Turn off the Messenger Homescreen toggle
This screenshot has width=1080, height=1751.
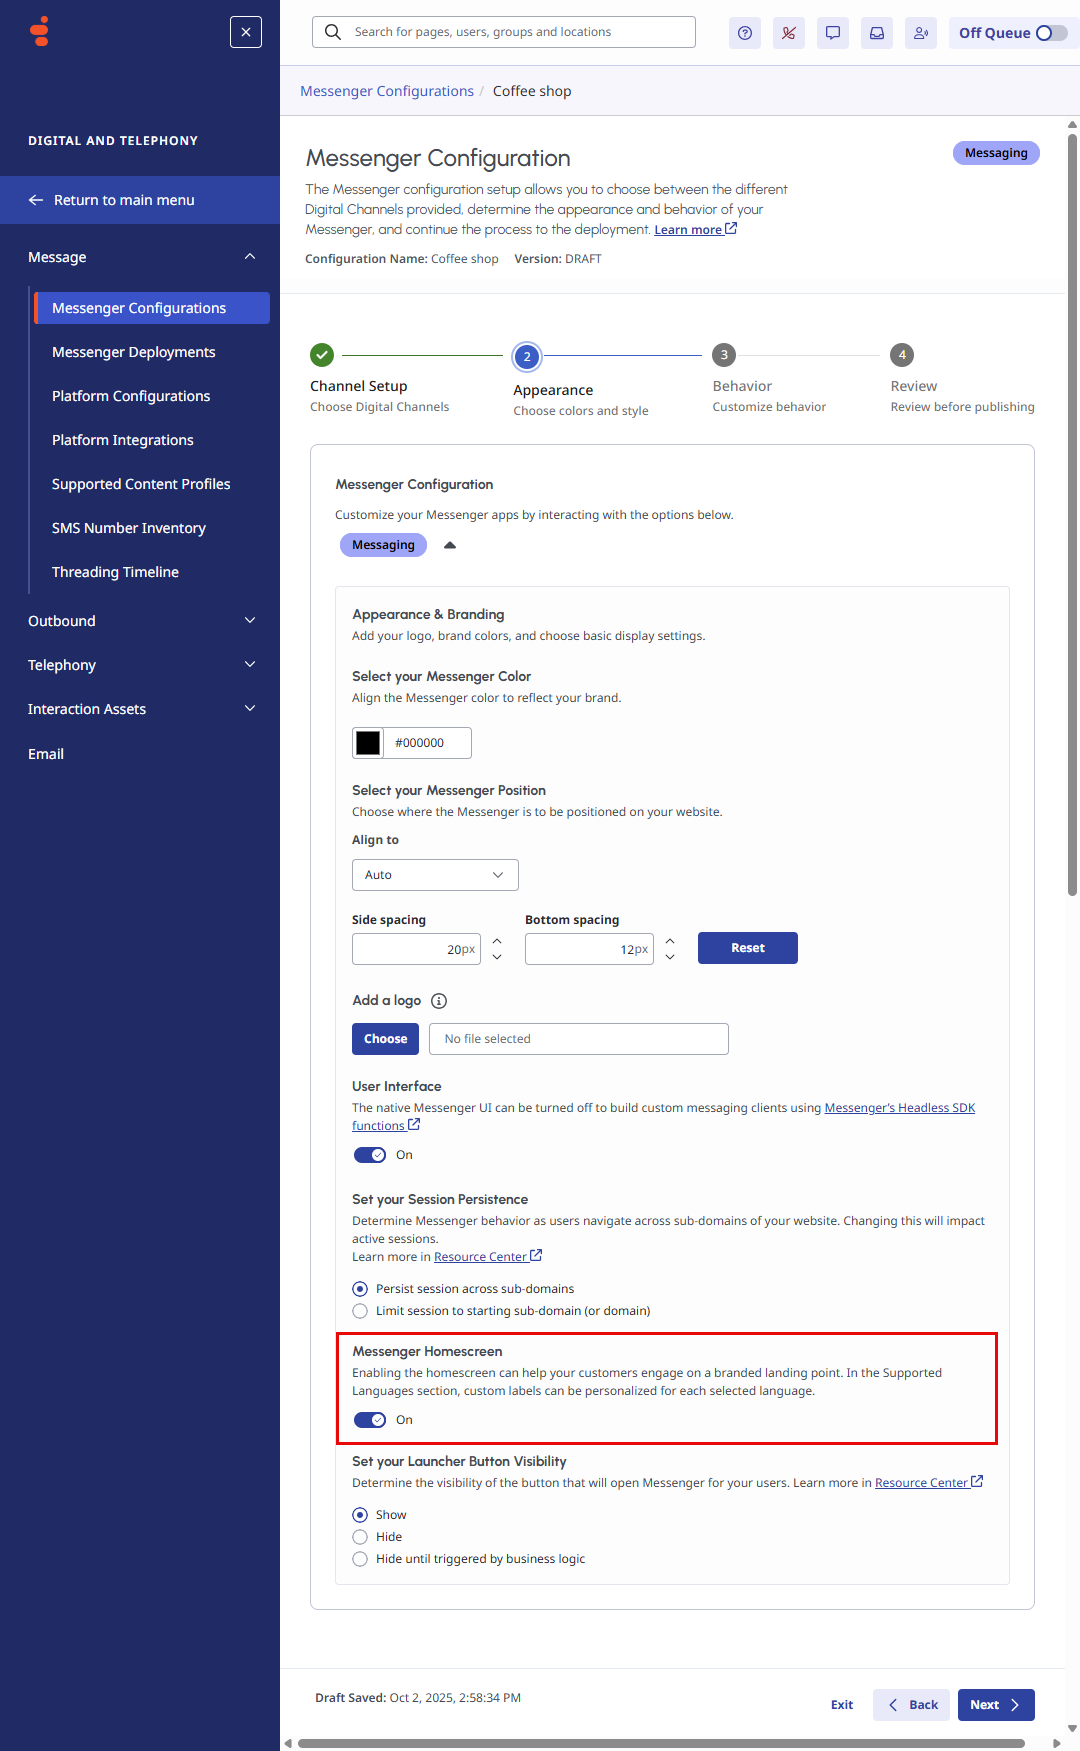coord(370,1420)
